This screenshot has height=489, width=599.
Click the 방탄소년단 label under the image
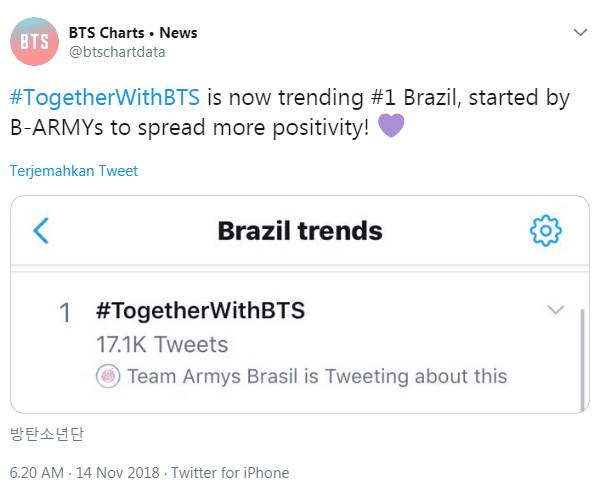(x=47, y=434)
